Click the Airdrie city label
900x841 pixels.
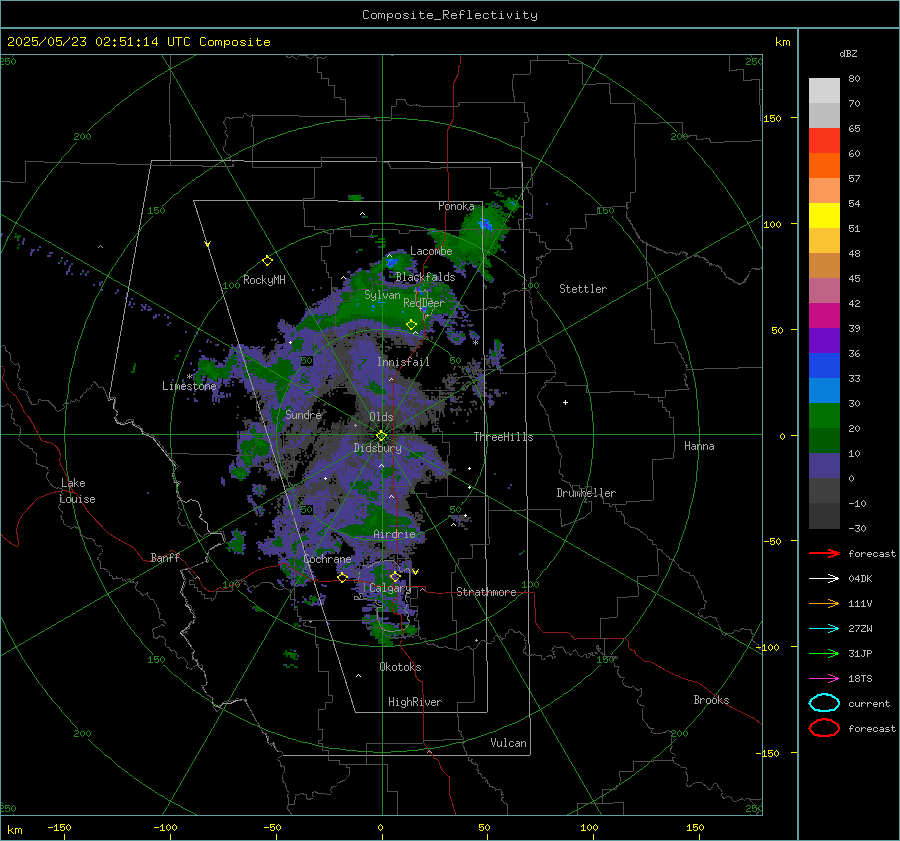pyautogui.click(x=394, y=534)
